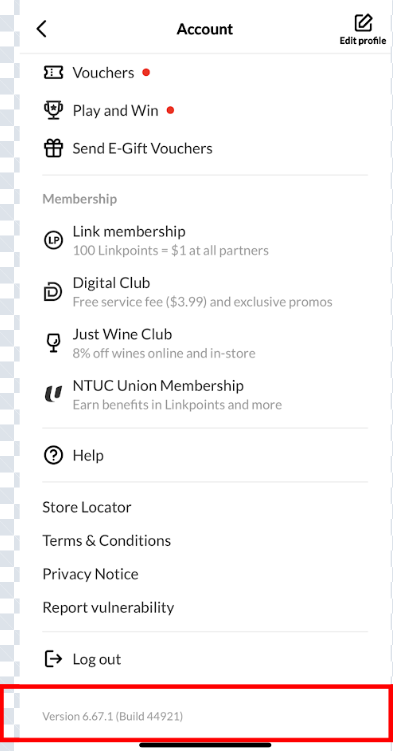Open the Privacy Notice link

coord(90,574)
